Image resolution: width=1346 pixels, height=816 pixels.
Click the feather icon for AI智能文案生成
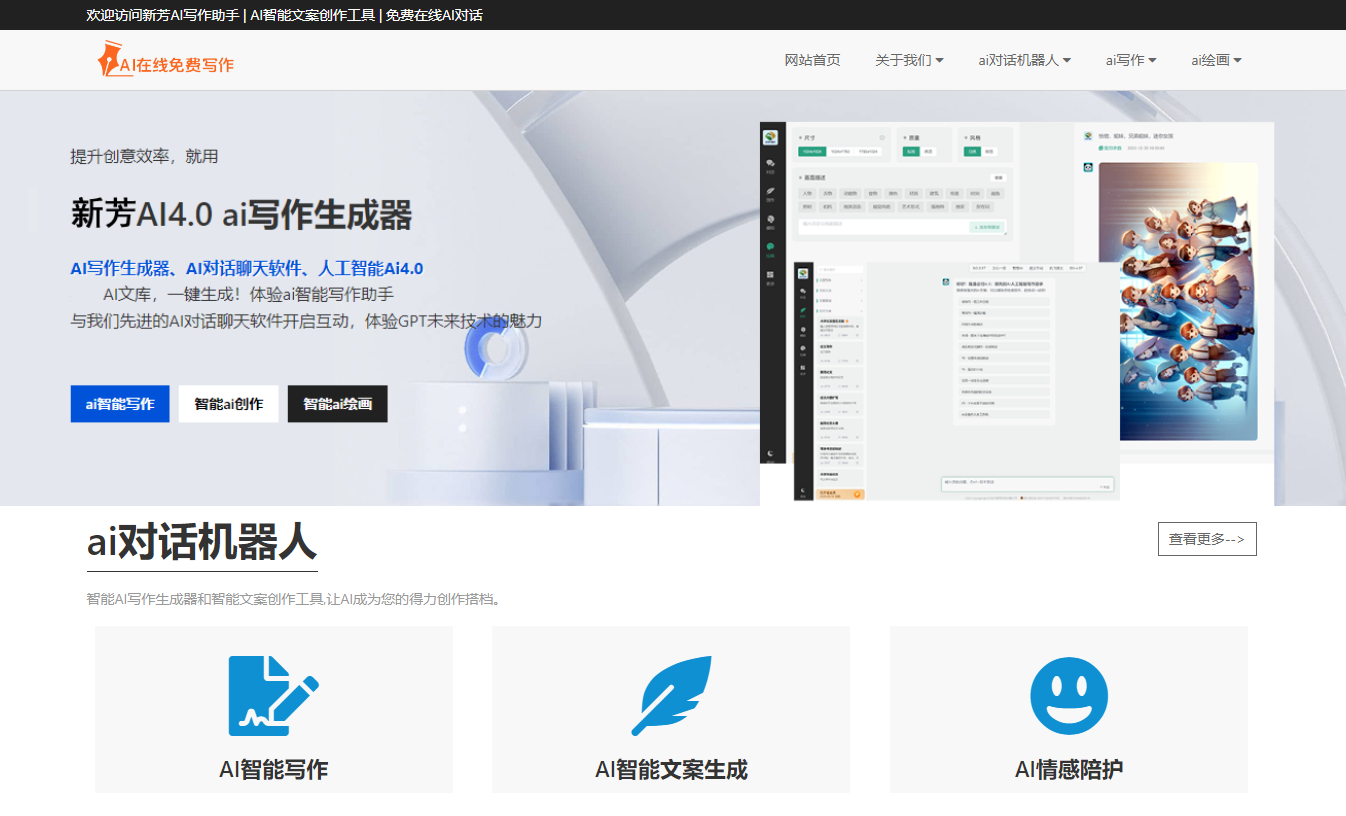click(x=671, y=695)
